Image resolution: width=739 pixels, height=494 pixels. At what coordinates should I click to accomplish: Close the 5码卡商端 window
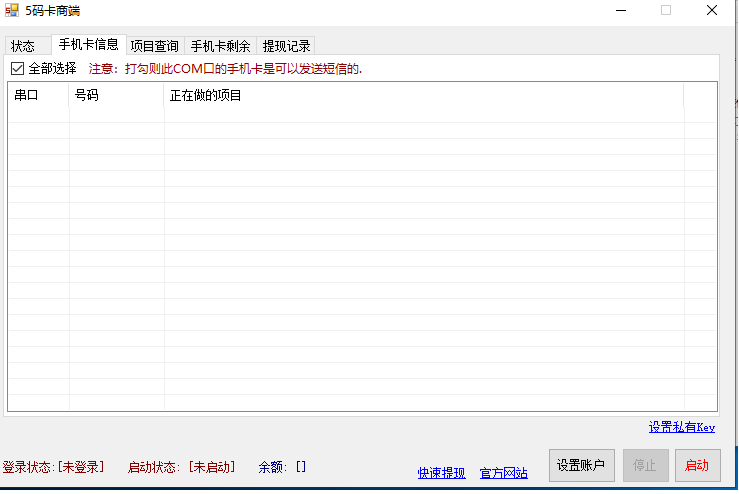712,10
